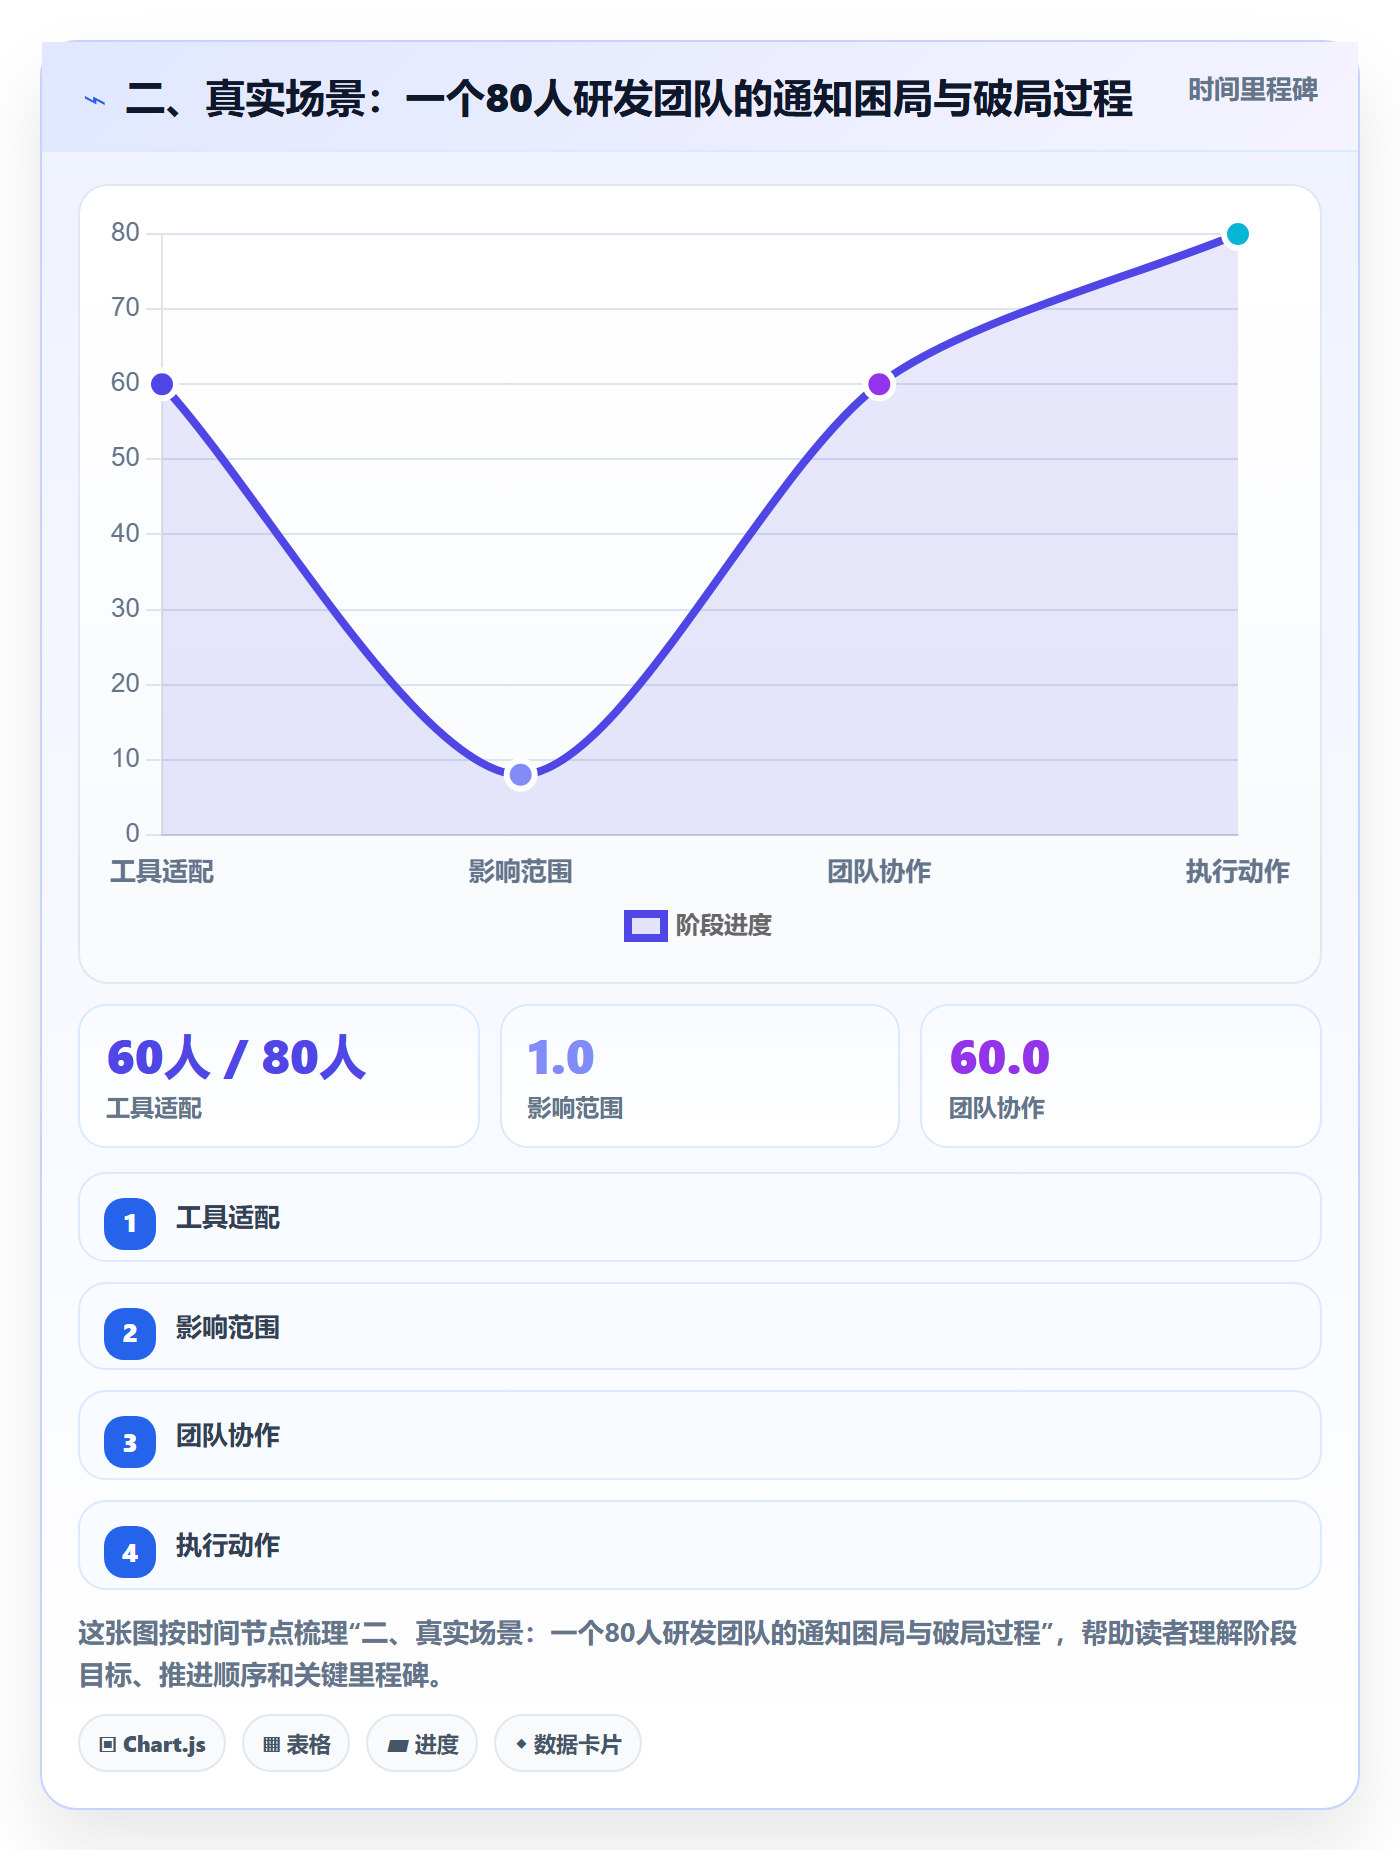Screen dimensions: 1400x1850
Task: Select the 执行动作 step row text
Action: (228, 1546)
